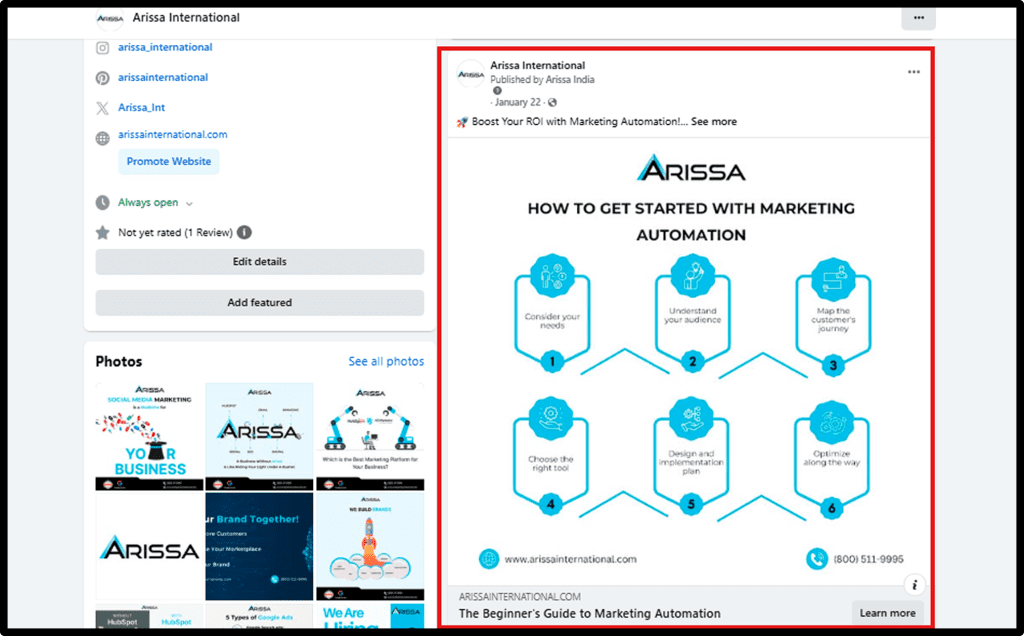Click the Edit details button
Screen dimensions: 1024x636
coord(260,262)
